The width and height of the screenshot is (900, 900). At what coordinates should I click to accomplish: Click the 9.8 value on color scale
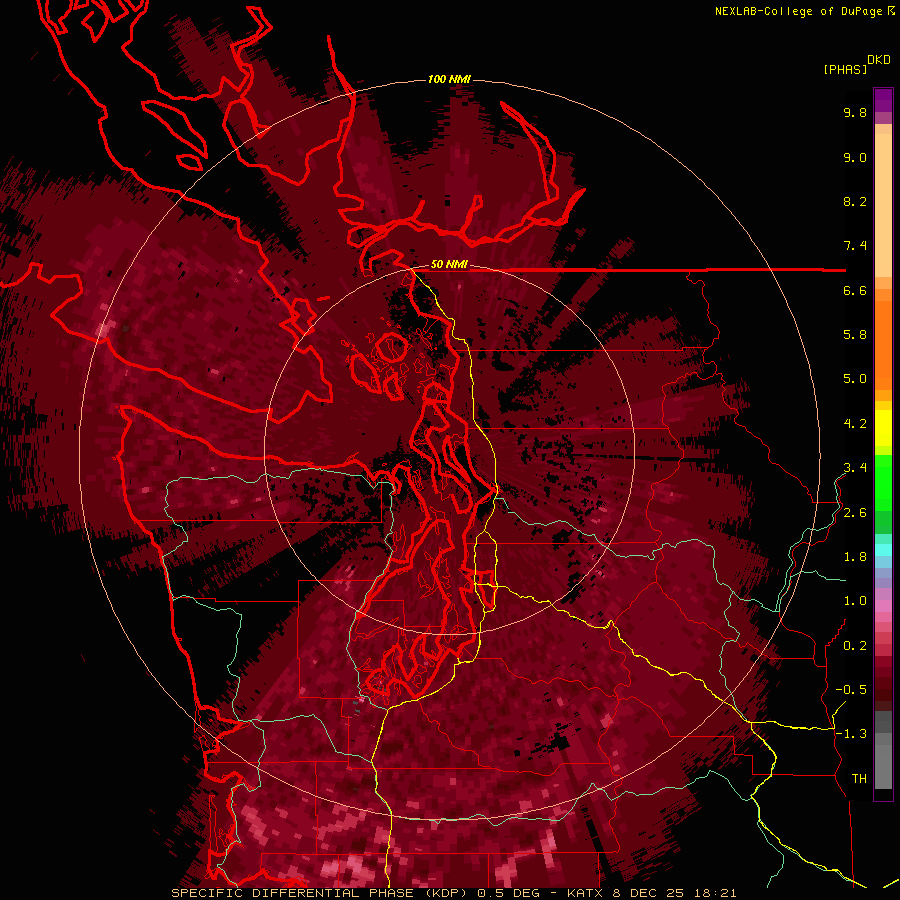pyautogui.click(x=855, y=112)
